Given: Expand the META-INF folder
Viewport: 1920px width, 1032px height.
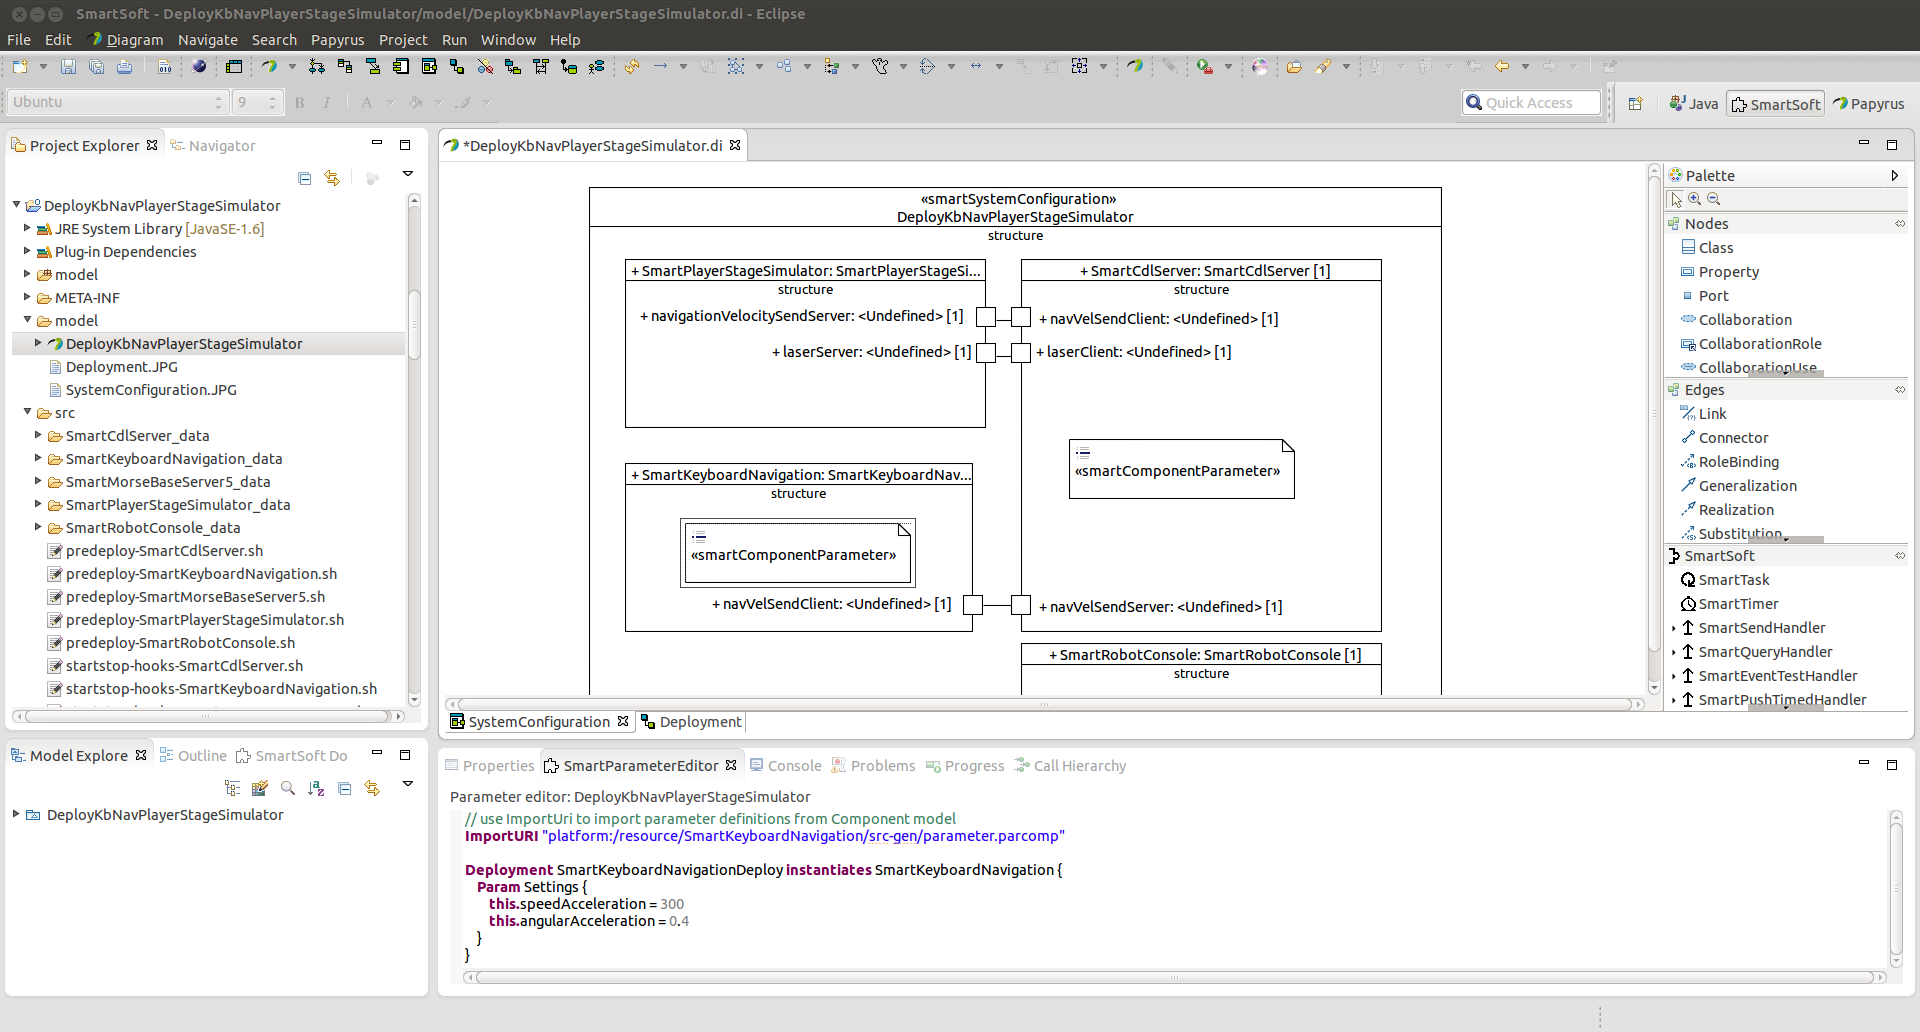Looking at the screenshot, I should 27,297.
